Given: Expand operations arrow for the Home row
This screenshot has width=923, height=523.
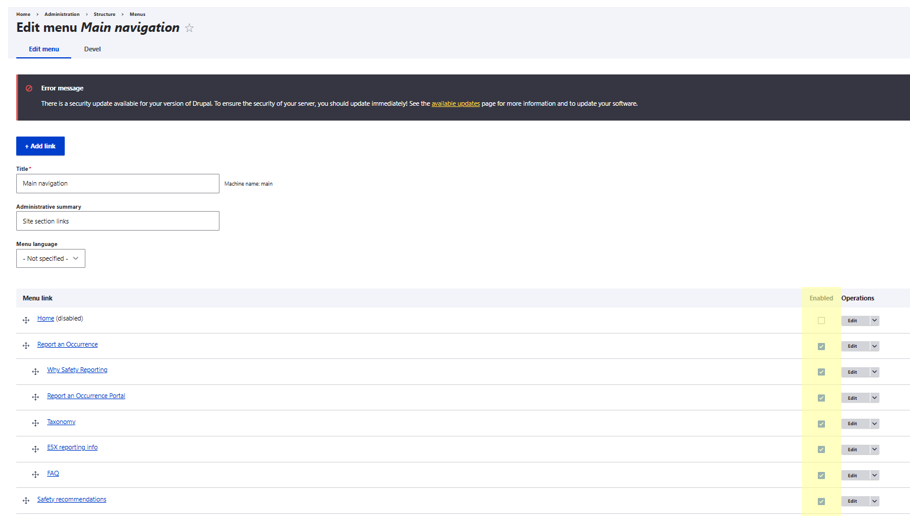Looking at the screenshot, I should pos(874,321).
